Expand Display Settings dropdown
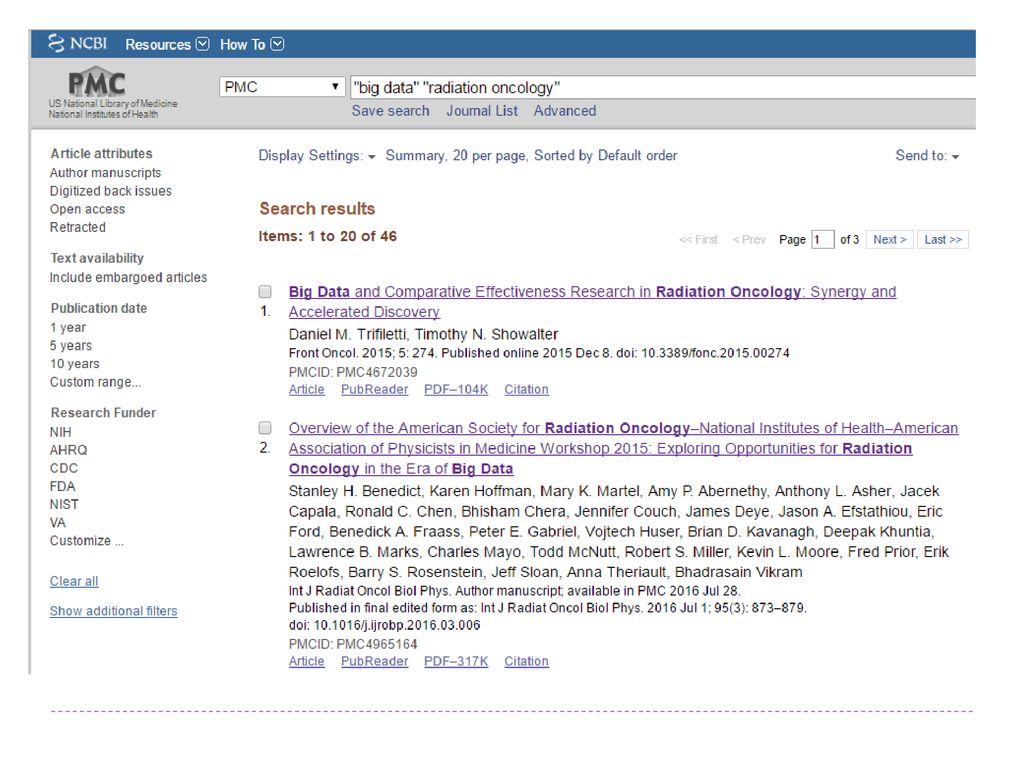The image size is (1024, 768). 317,156
